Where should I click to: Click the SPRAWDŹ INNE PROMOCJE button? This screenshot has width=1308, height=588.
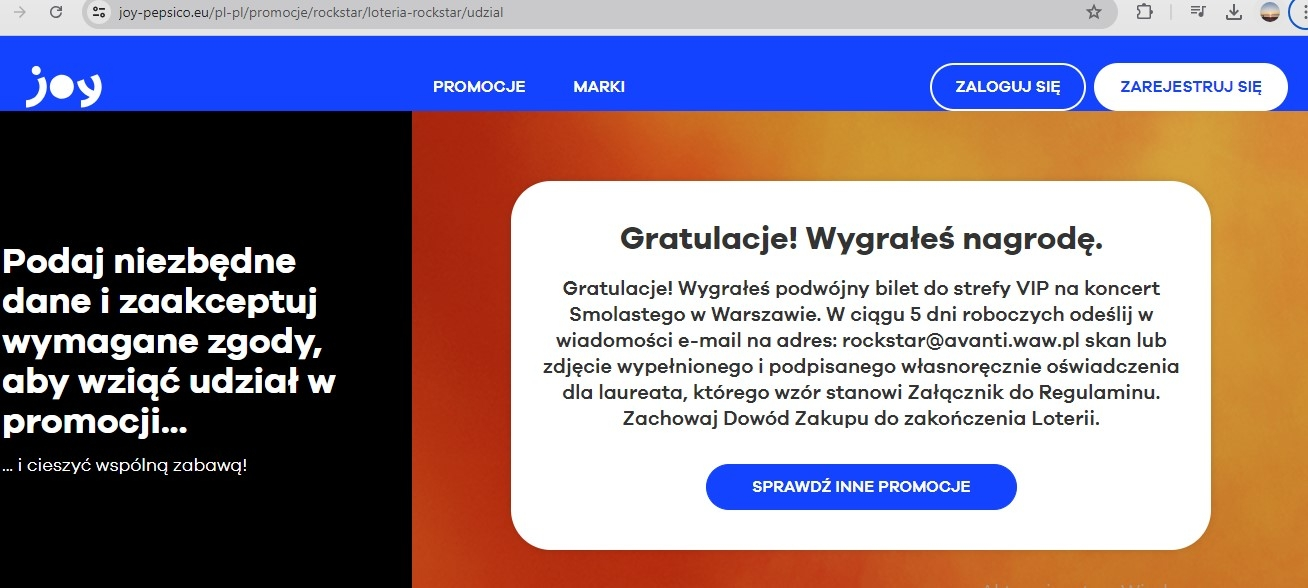click(861, 487)
